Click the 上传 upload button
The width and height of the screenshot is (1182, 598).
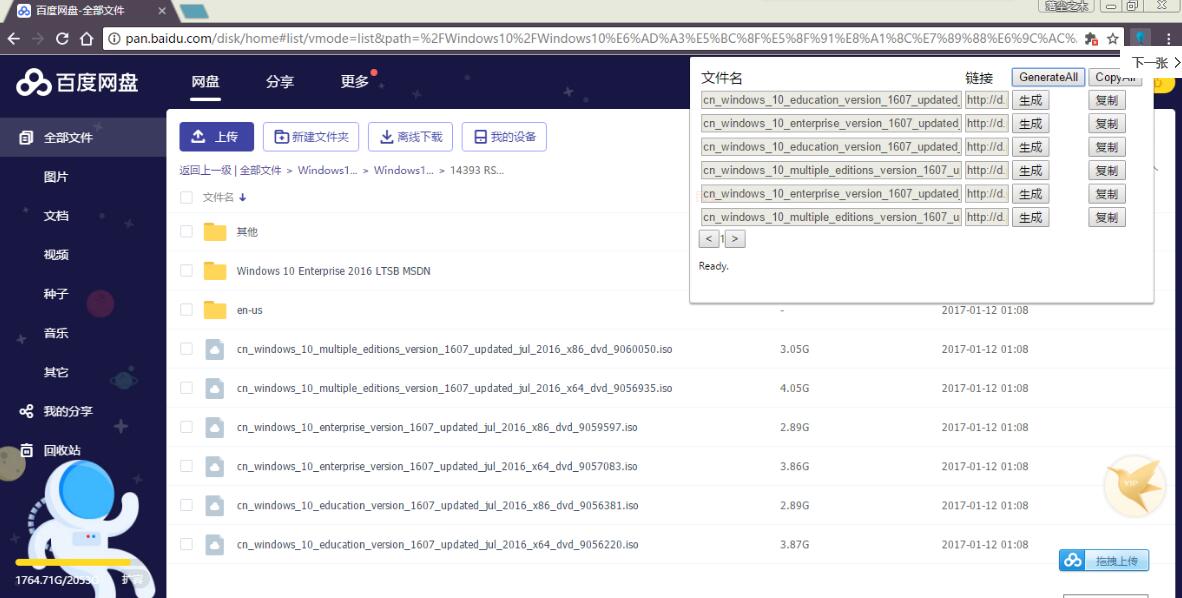216,136
